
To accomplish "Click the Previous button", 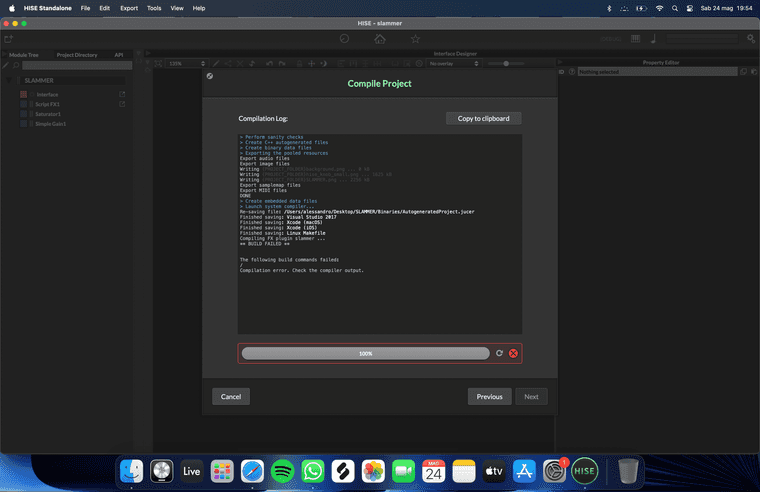I will coord(490,397).
